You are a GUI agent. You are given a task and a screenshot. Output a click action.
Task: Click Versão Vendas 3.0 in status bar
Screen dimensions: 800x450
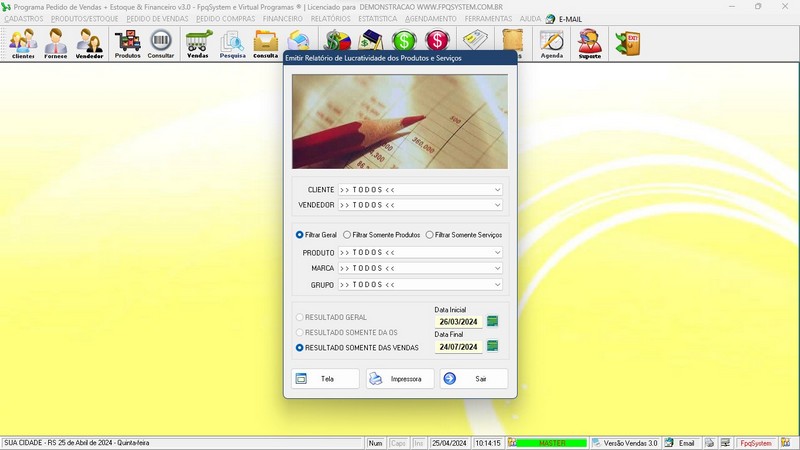631,443
